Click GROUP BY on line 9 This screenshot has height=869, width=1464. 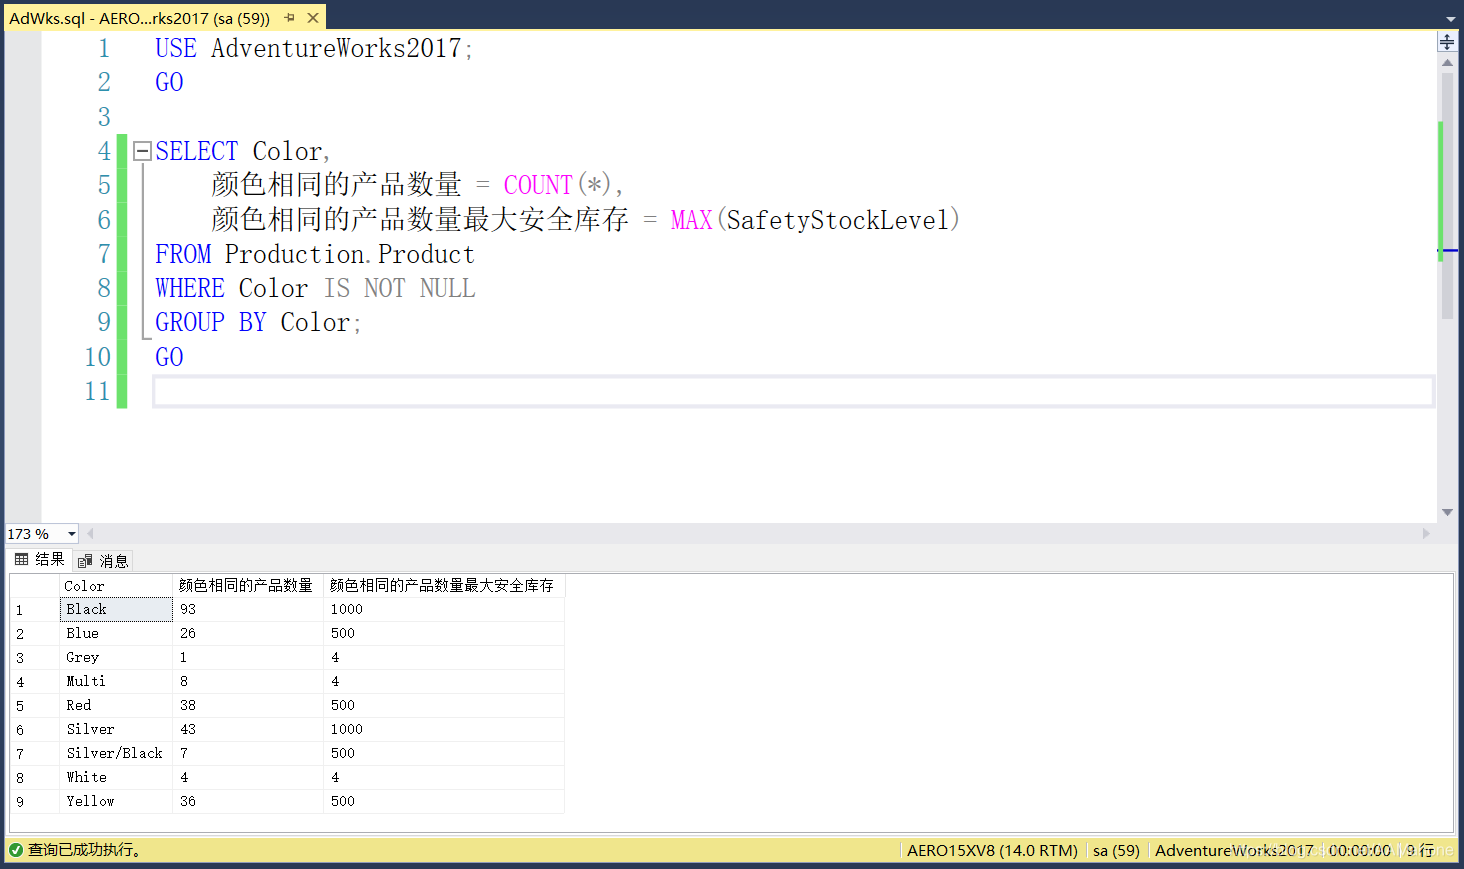(211, 322)
